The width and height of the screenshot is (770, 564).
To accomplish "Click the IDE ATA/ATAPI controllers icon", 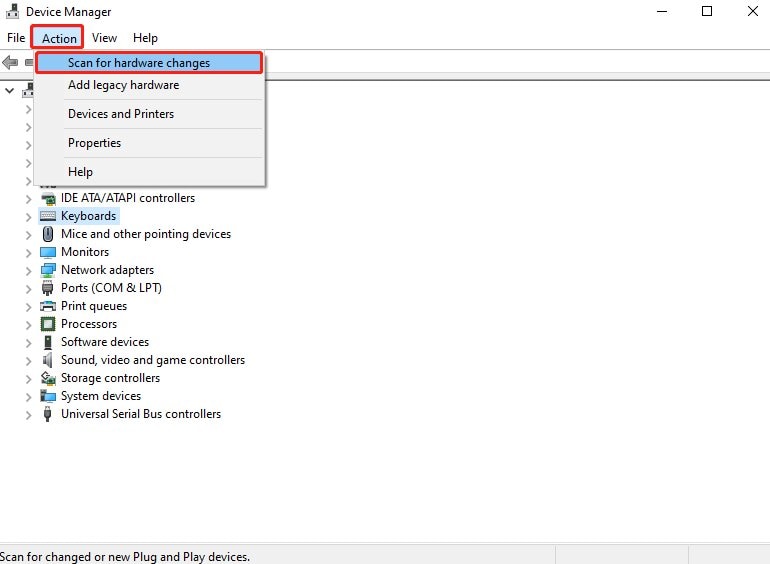I will 48,198.
